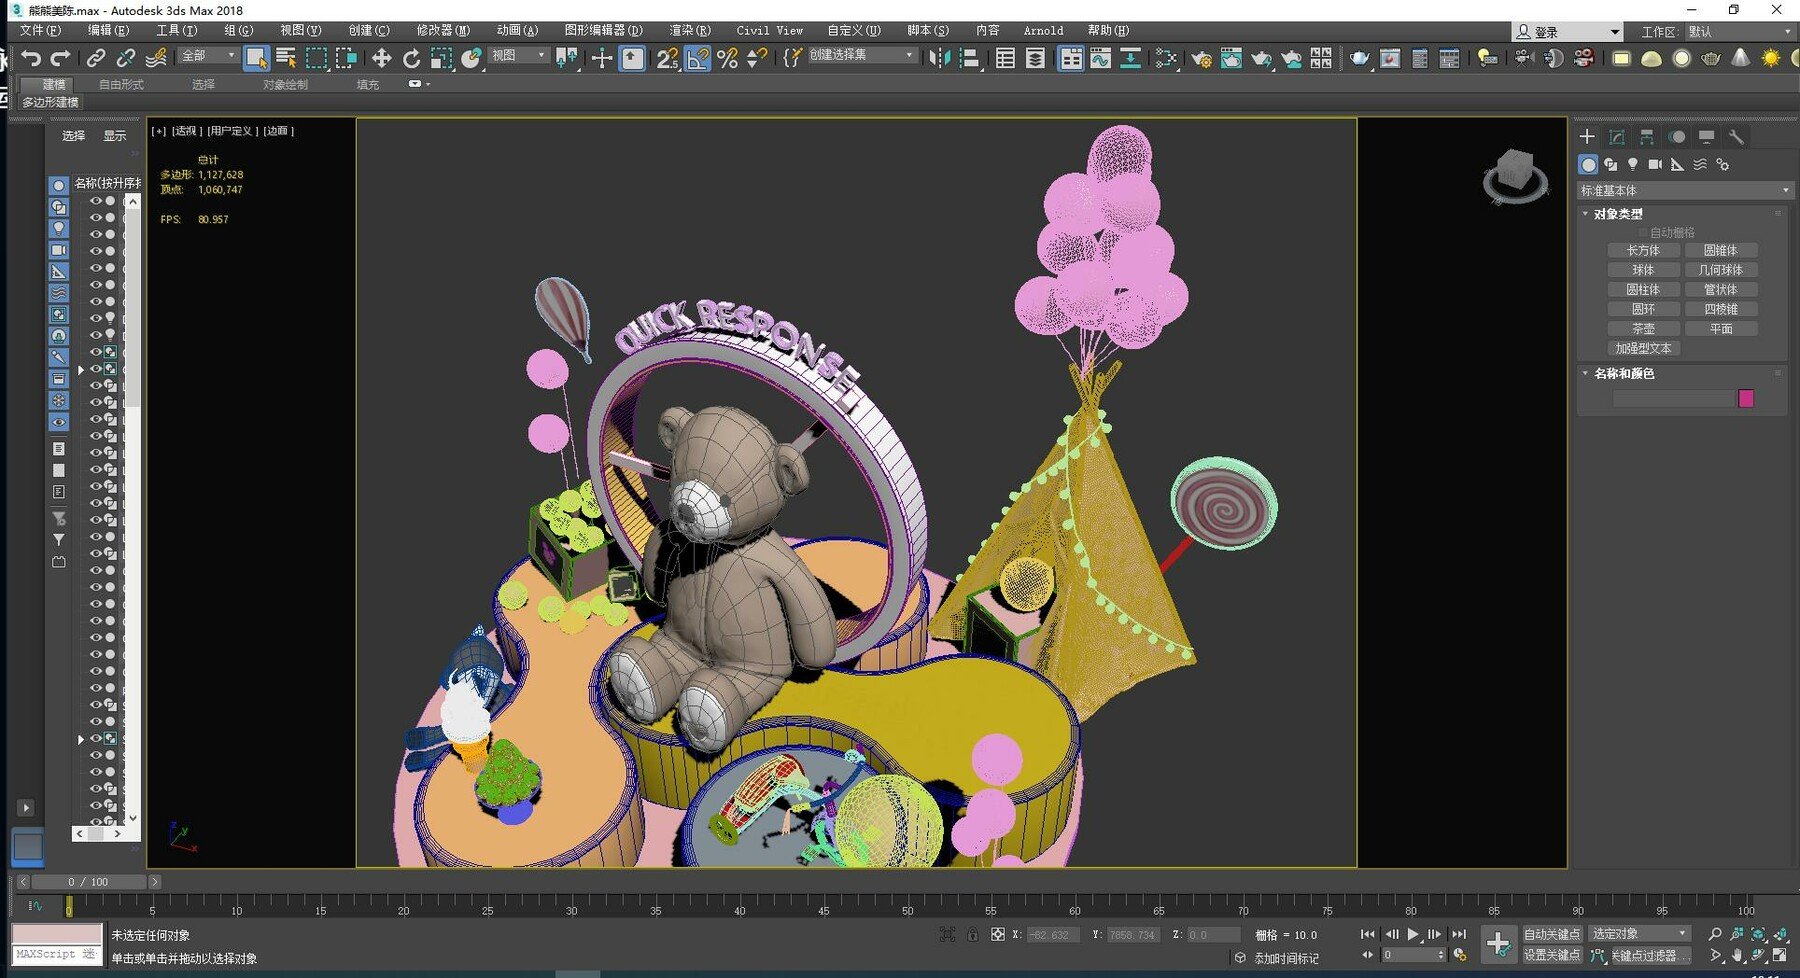Toggle Display Cameras filter in scene explorer
The image size is (1800, 978).
click(x=59, y=250)
